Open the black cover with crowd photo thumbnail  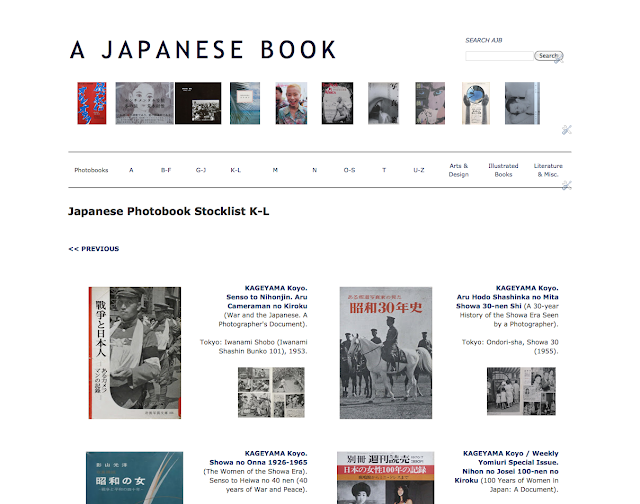coord(198,103)
